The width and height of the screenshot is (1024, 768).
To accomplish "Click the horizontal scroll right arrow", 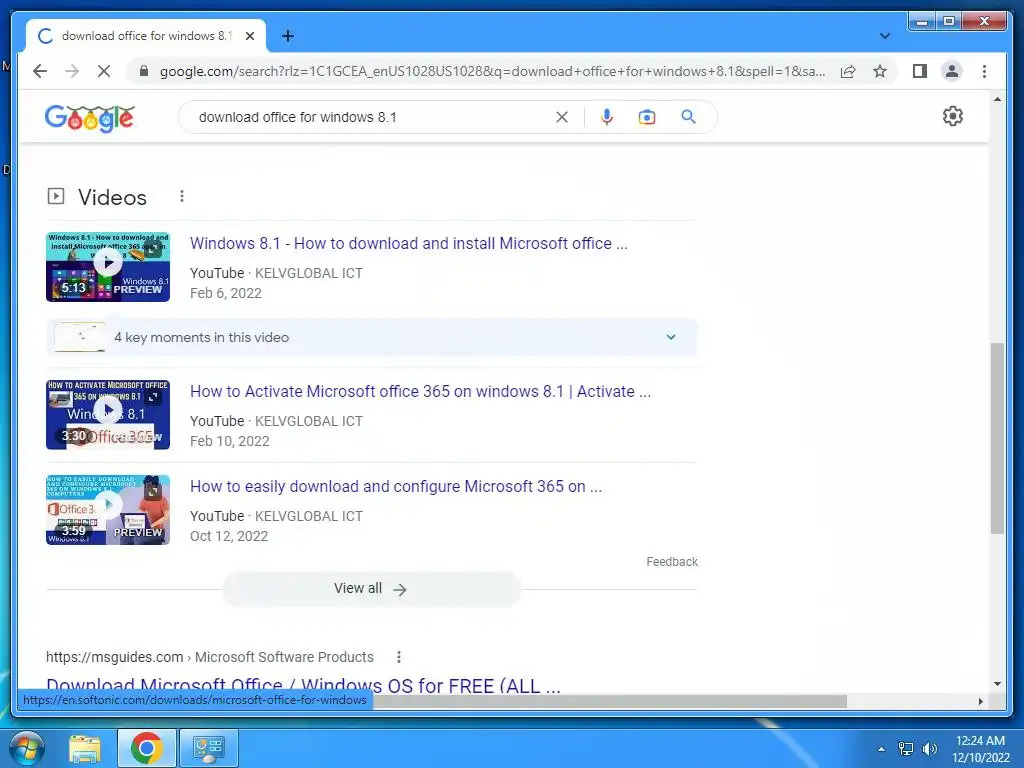I will [980, 701].
